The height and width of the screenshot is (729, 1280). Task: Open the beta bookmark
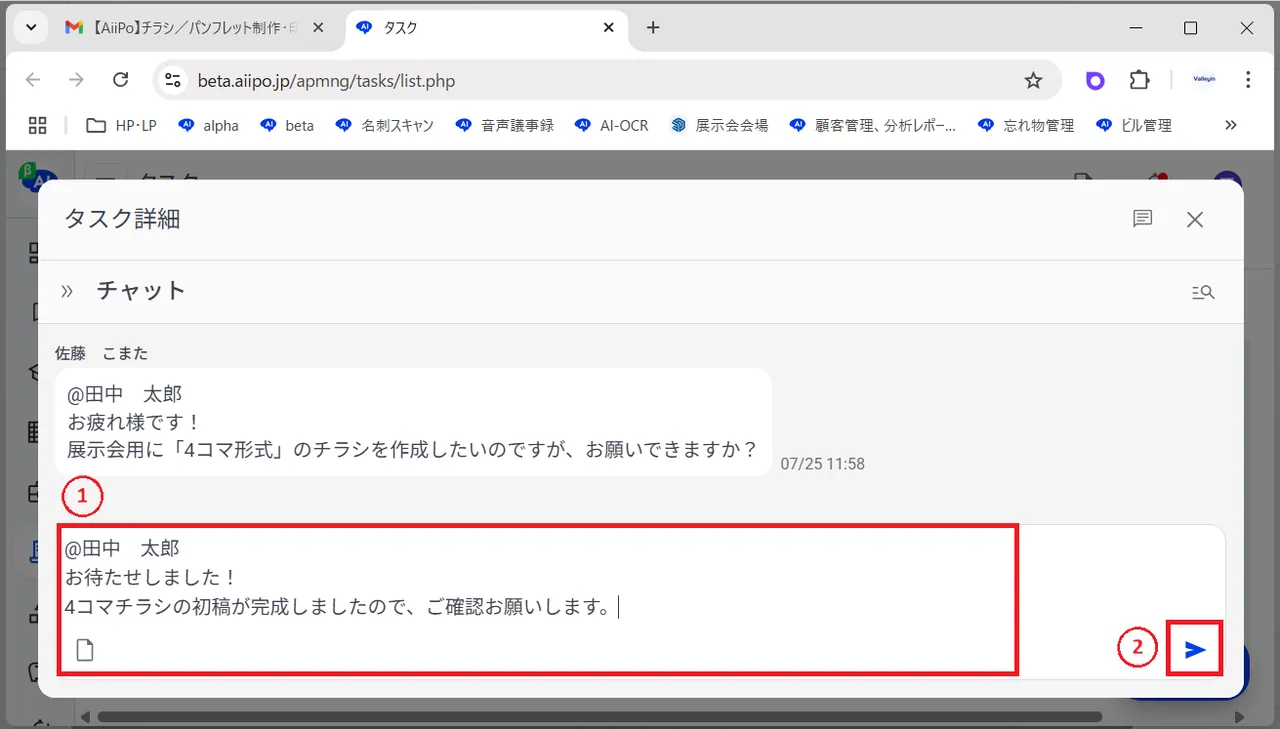point(287,125)
